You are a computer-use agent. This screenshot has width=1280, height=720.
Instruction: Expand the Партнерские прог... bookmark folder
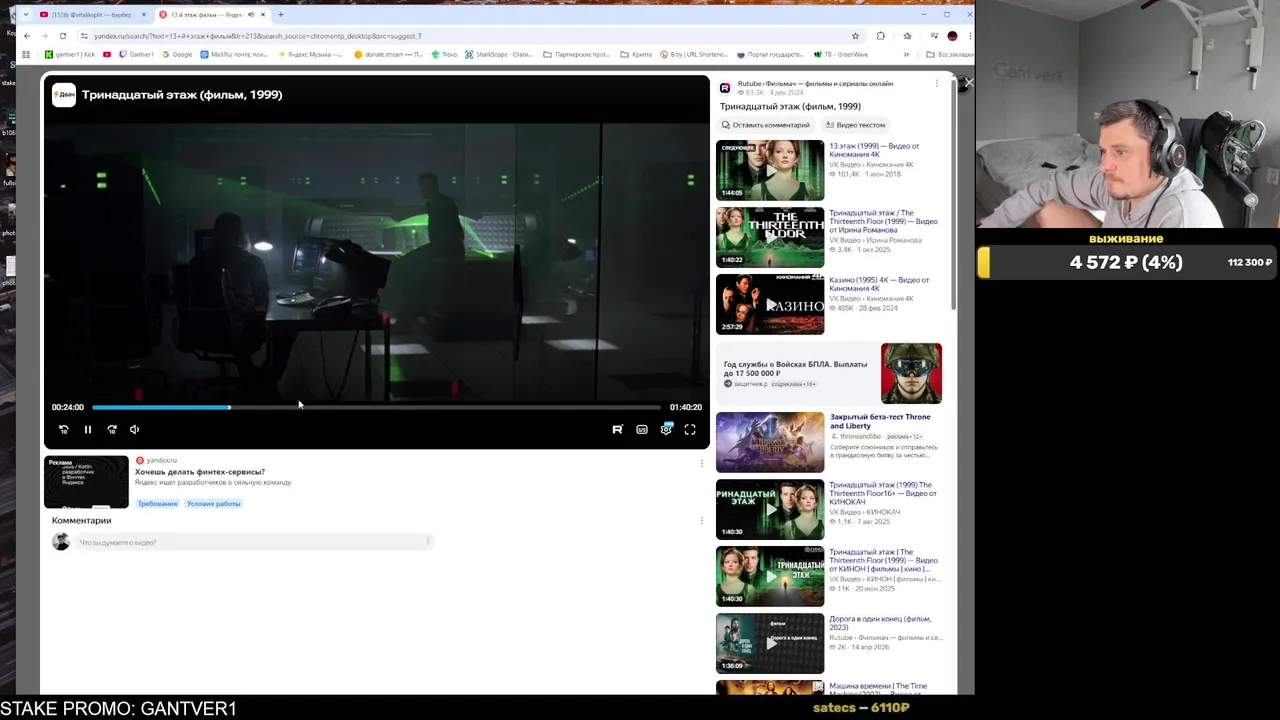point(577,55)
